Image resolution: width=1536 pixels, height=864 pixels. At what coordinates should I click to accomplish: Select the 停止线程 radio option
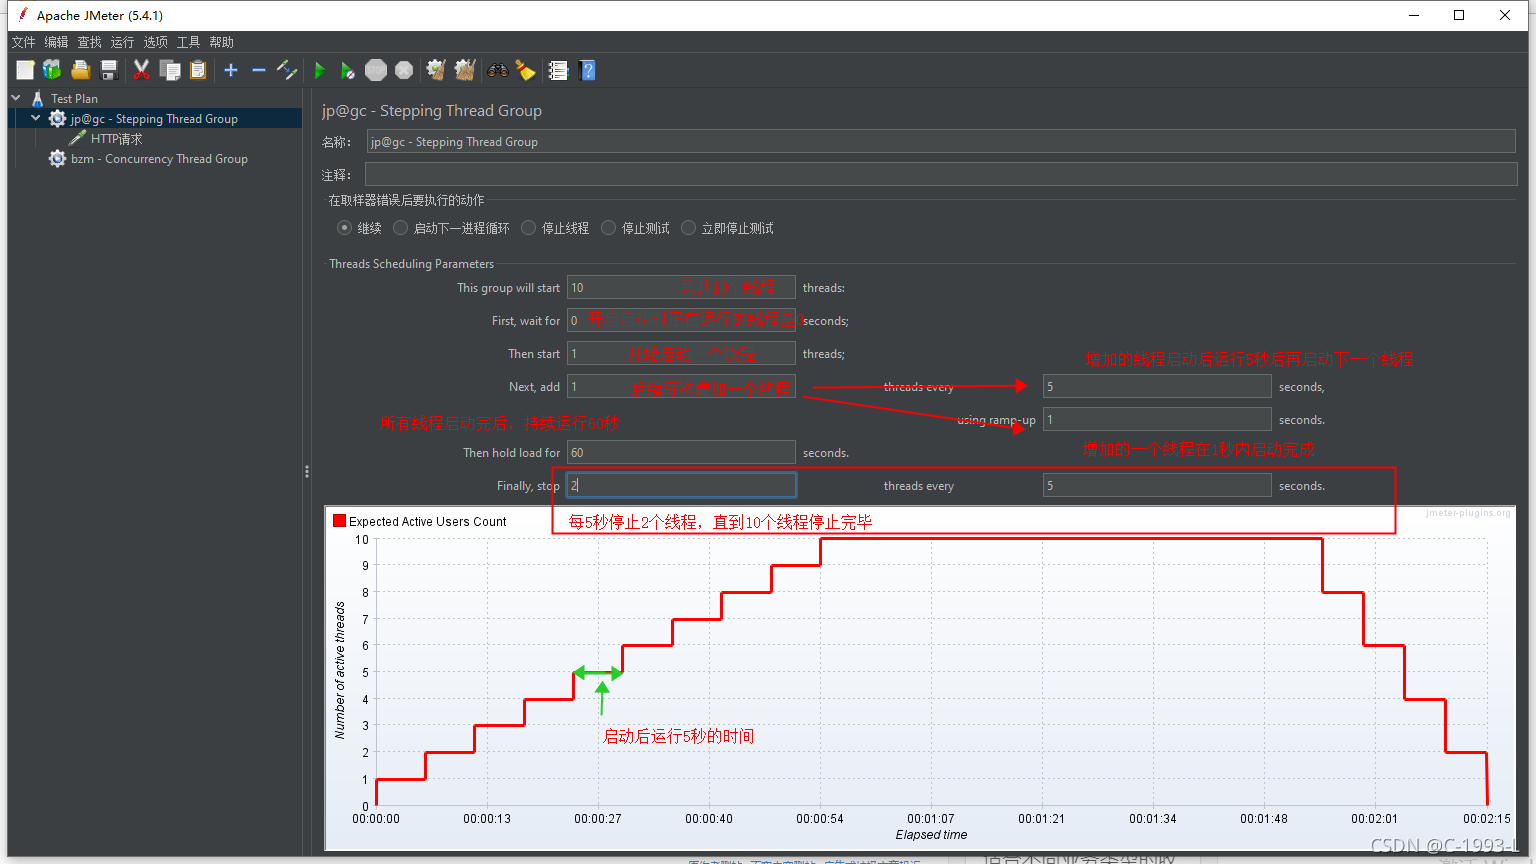pos(528,228)
